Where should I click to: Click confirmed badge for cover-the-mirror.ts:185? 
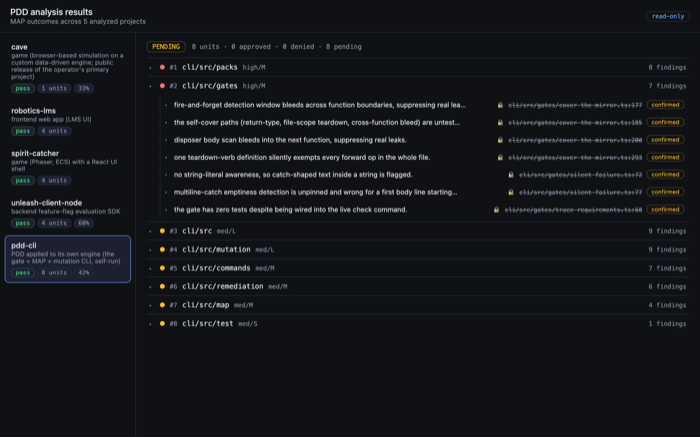(665, 122)
